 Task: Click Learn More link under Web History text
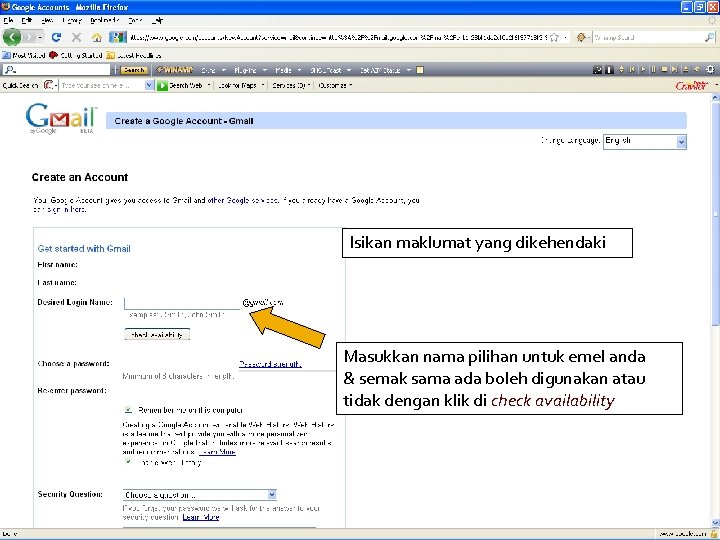[217, 452]
